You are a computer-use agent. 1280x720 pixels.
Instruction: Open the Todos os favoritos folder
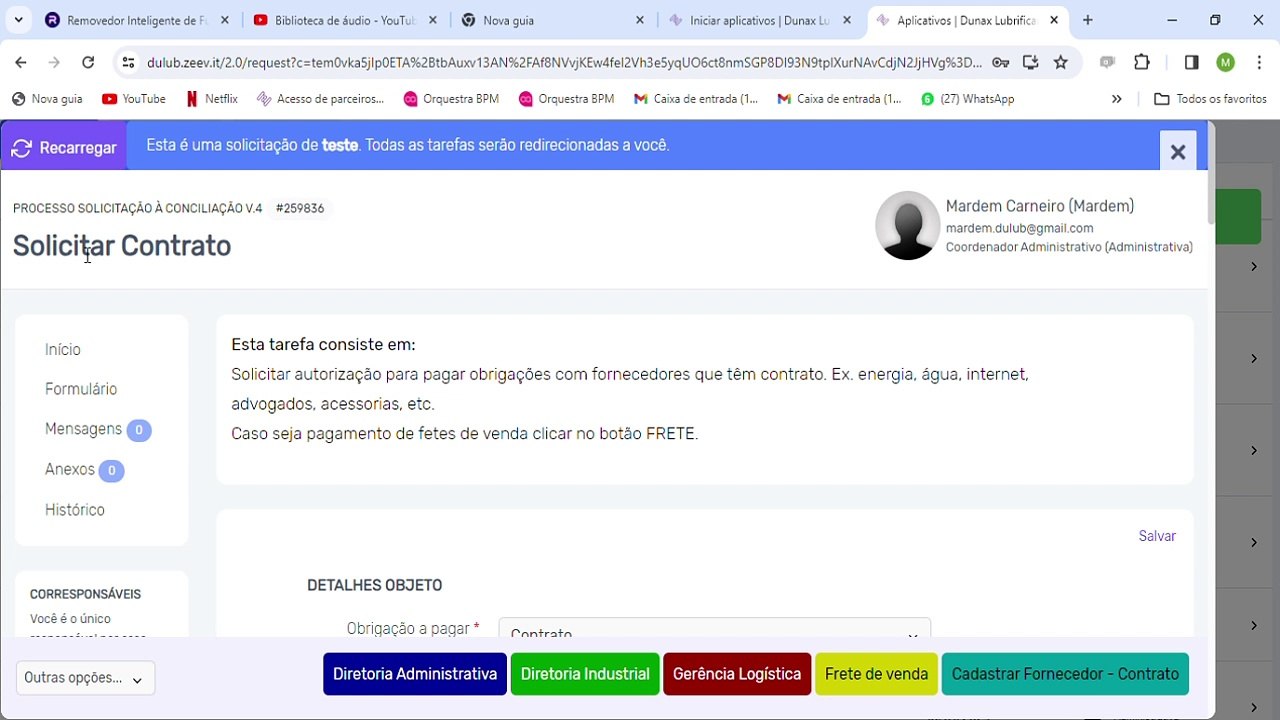pos(1210,99)
